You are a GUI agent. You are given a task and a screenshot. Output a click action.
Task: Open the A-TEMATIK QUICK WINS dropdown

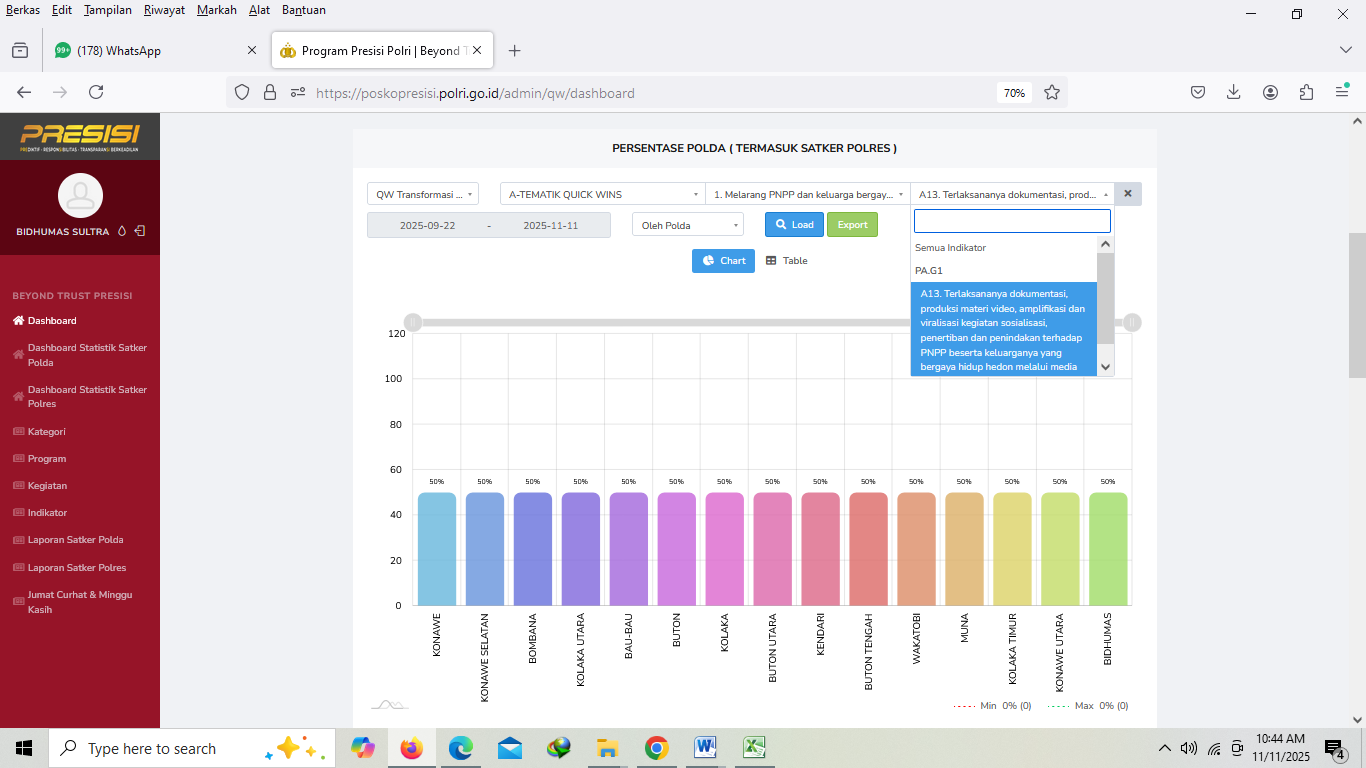tap(602, 194)
